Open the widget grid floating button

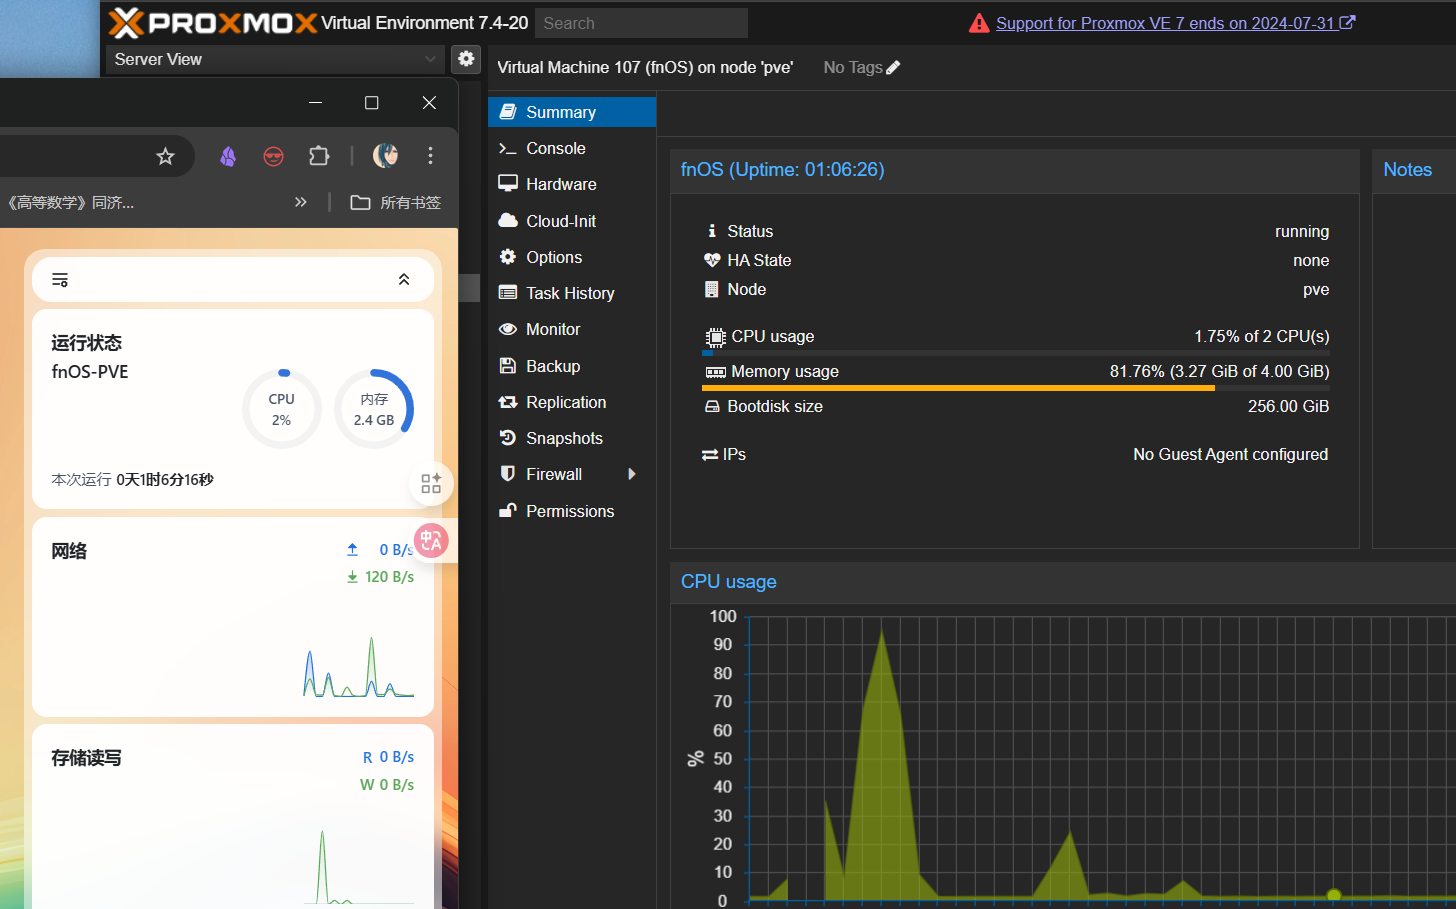[x=431, y=484]
